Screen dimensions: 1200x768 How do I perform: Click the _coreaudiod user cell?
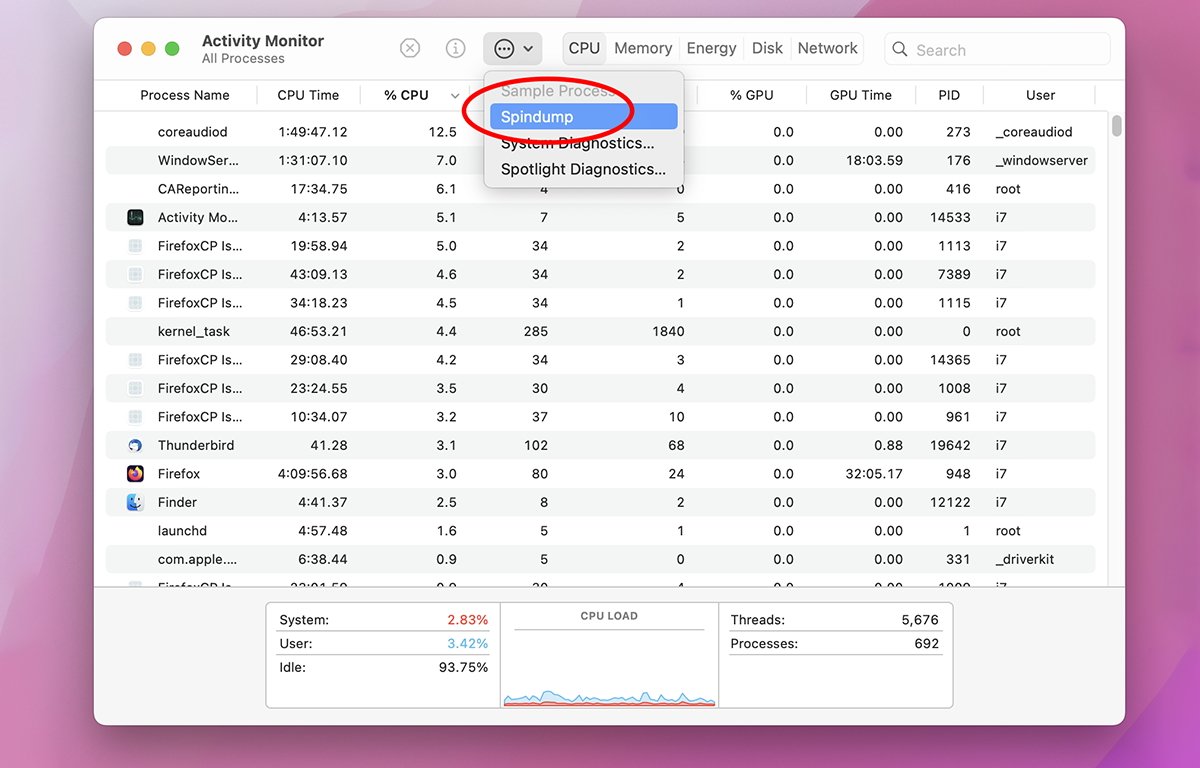click(1034, 132)
